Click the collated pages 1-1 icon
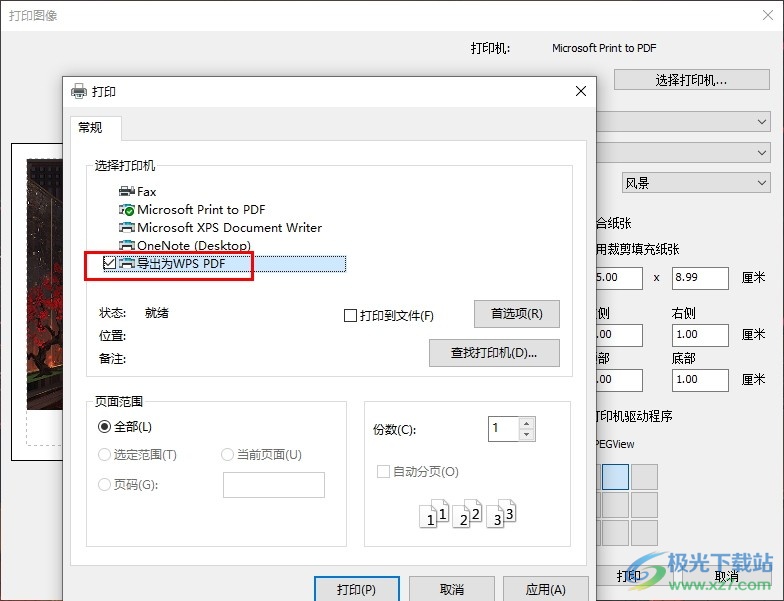Image resolution: width=784 pixels, height=601 pixels. pyautogui.click(x=434, y=514)
